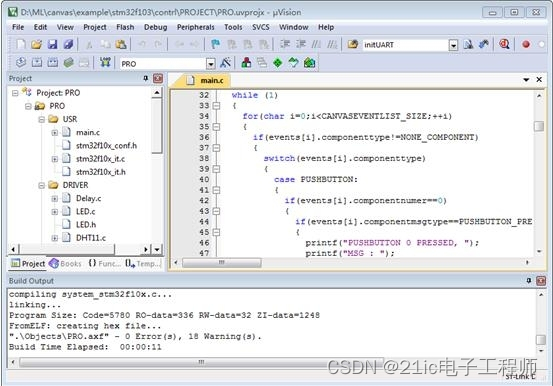This screenshot has height=386, width=553.
Task: Download to flash with LOAD icon
Action: [x=105, y=63]
